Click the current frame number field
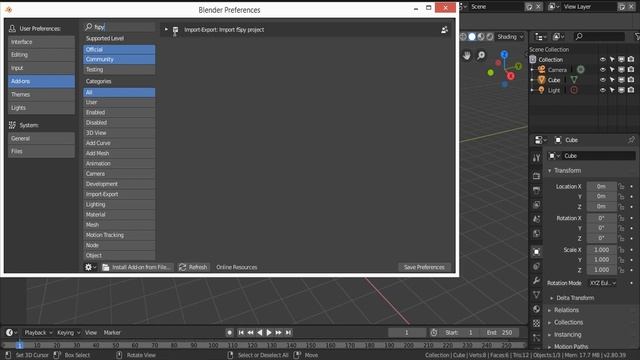Screen dimensions: 640x360 [x=407, y=333]
